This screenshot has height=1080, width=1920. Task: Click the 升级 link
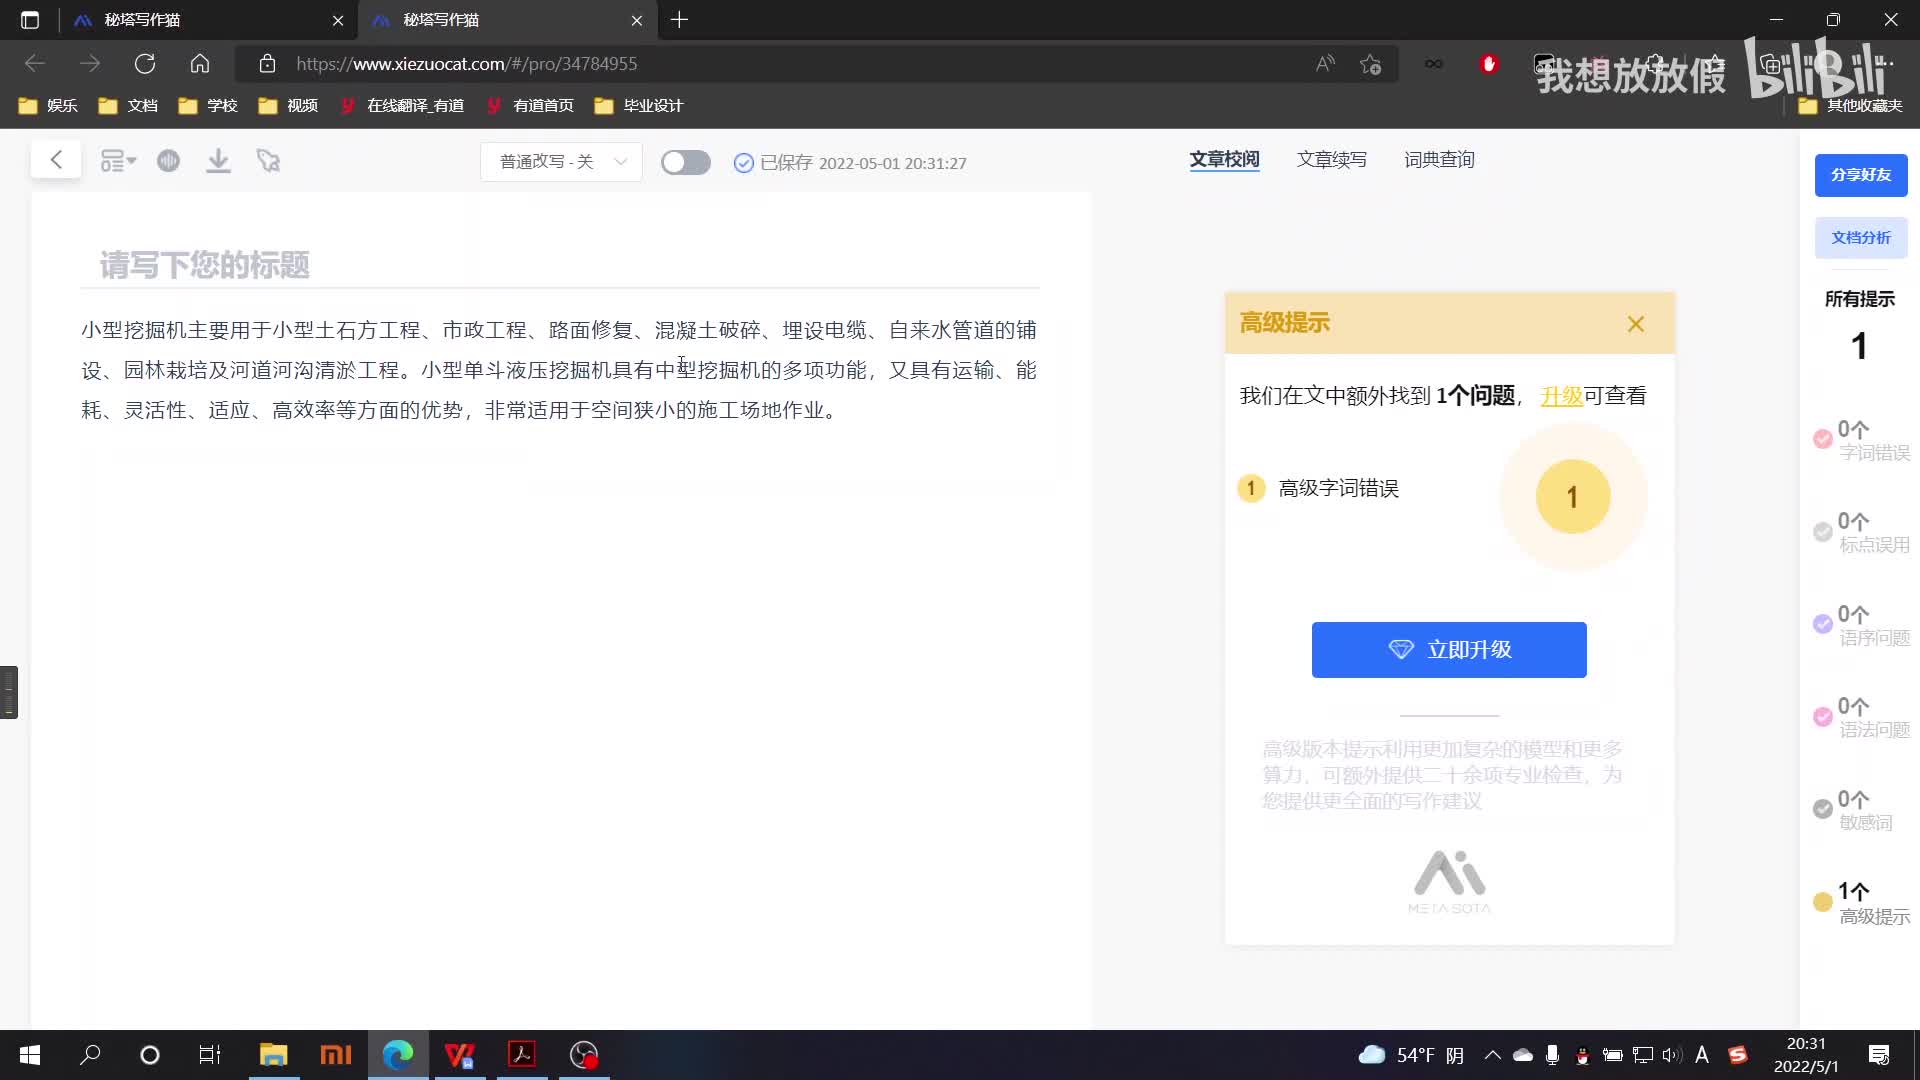click(x=1560, y=396)
